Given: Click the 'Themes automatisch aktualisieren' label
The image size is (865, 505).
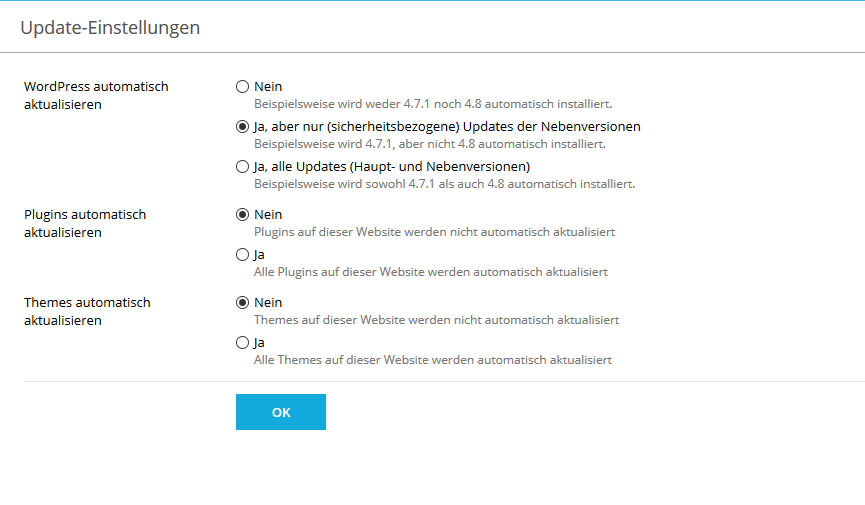Looking at the screenshot, I should coord(85,311).
